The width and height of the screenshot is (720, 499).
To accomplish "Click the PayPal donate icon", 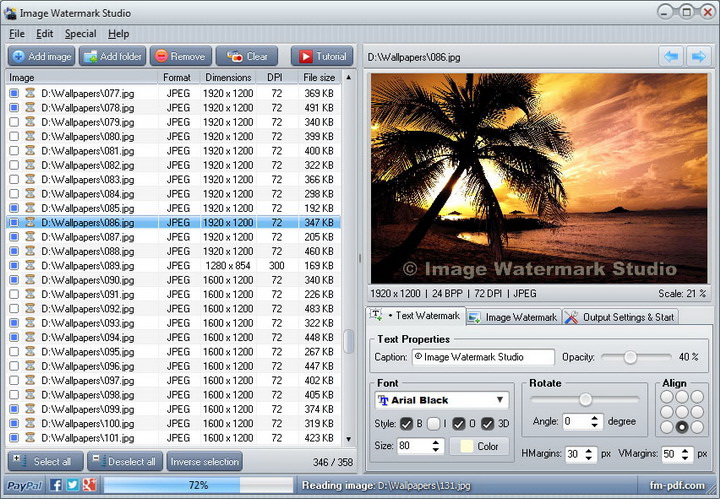I will tap(23, 485).
